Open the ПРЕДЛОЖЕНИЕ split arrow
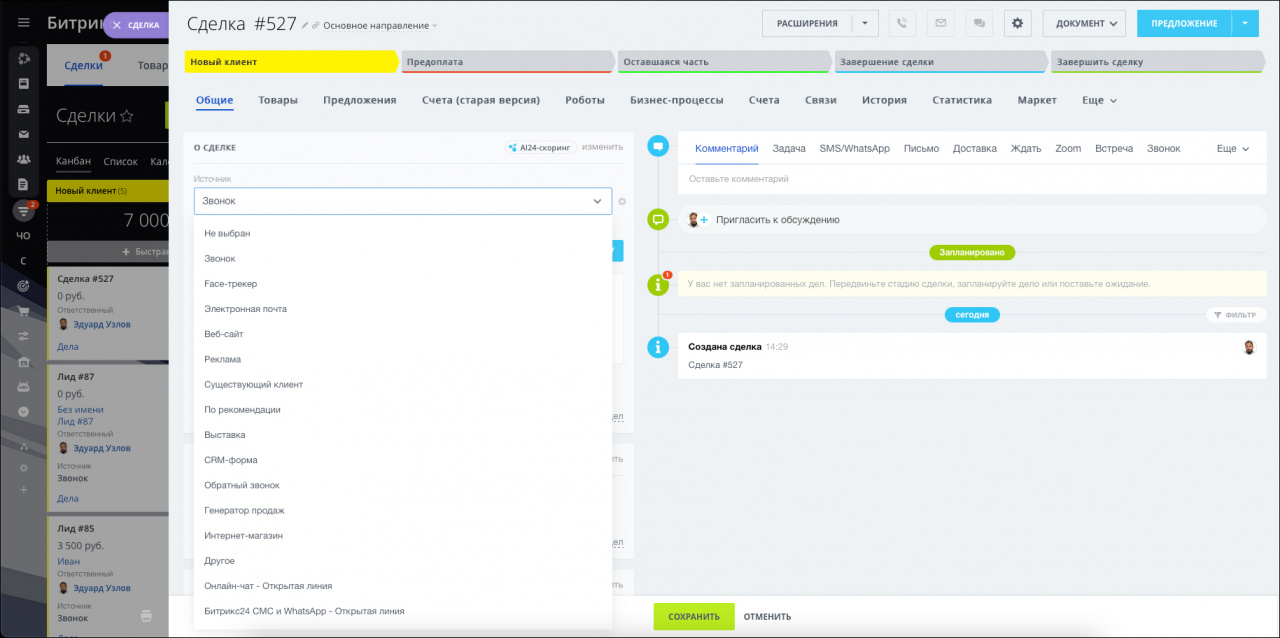1280x638 pixels. point(1245,23)
